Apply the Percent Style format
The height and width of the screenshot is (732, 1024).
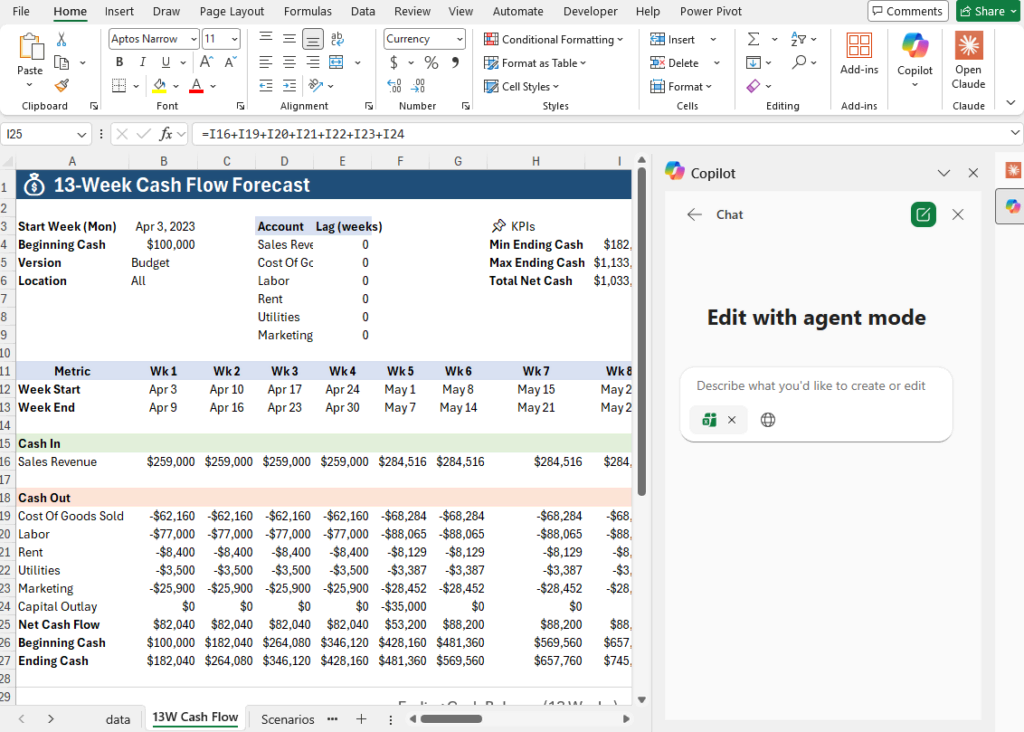(429, 62)
